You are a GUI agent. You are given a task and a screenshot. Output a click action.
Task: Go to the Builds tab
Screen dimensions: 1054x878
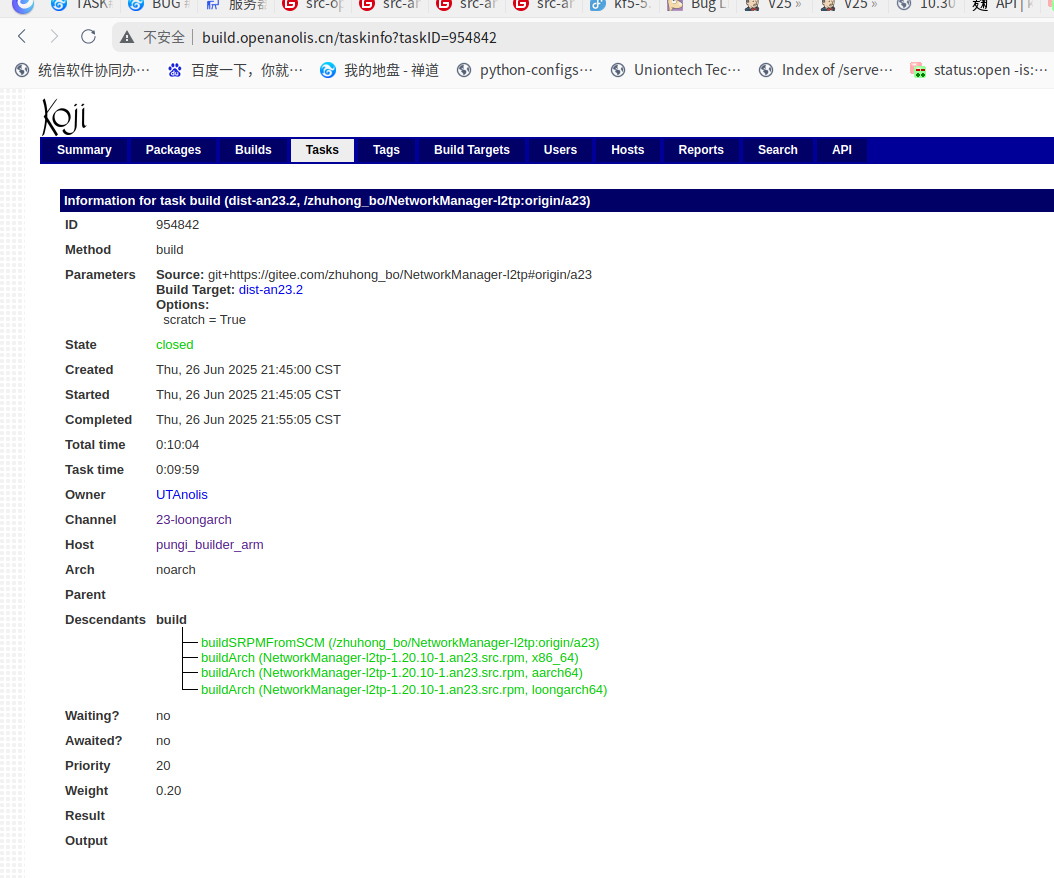point(253,150)
